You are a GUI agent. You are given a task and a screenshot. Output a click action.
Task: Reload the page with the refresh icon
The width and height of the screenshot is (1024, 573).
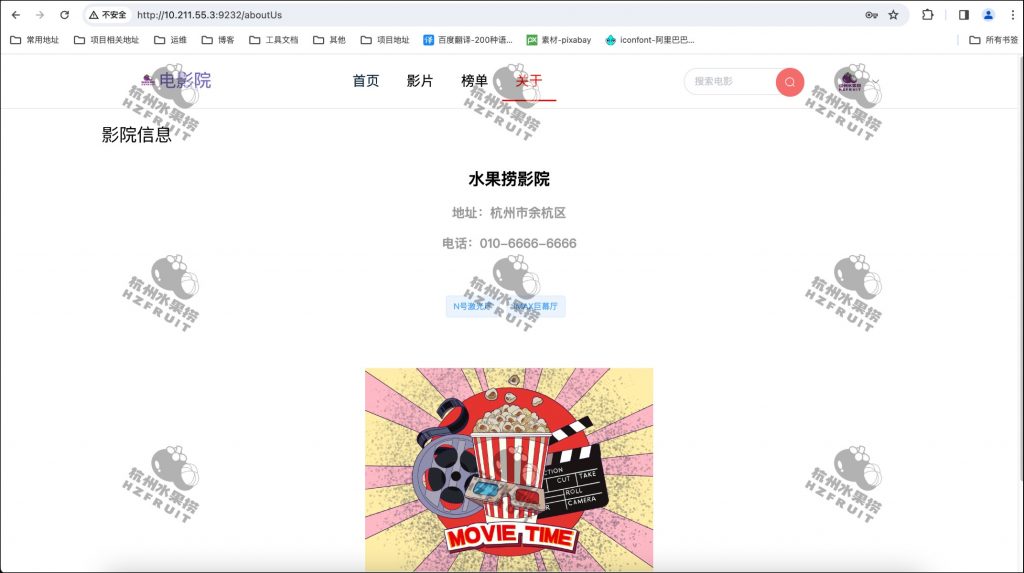(x=64, y=14)
